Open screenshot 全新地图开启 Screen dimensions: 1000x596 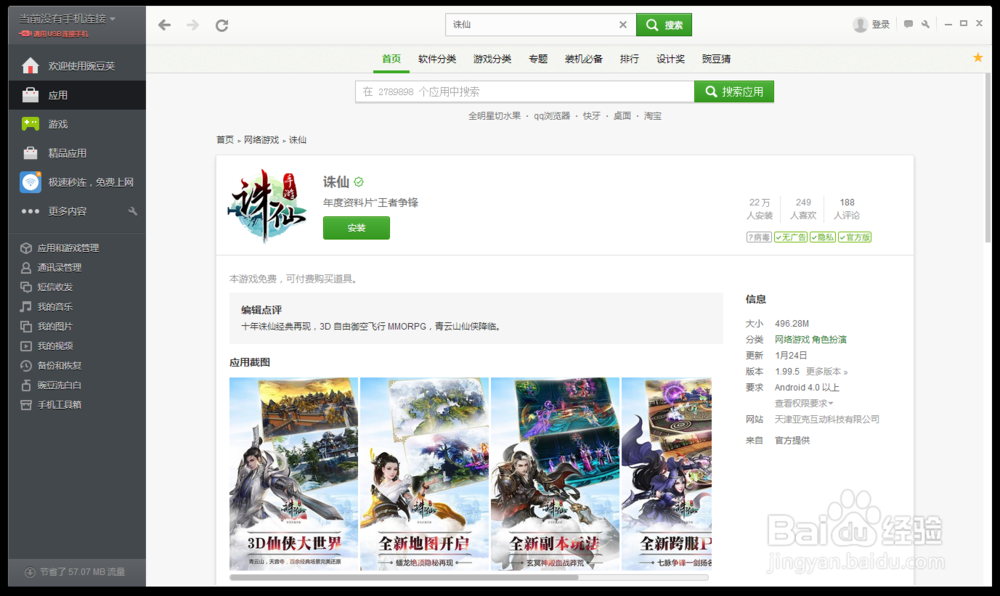[424, 474]
